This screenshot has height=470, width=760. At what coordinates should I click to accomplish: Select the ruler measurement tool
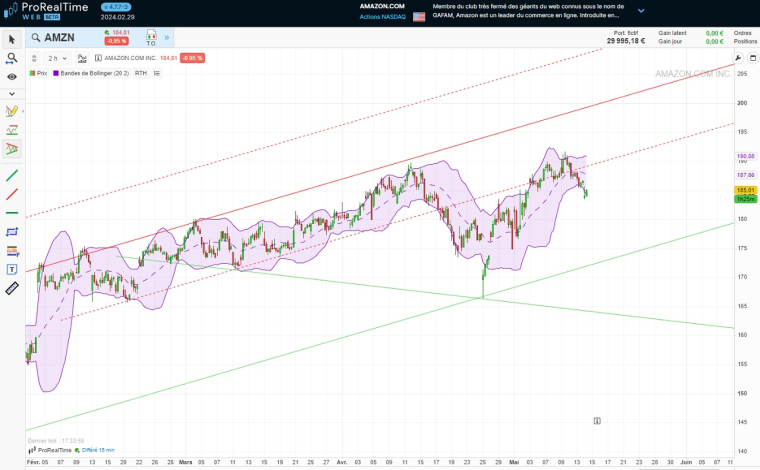coord(12,288)
